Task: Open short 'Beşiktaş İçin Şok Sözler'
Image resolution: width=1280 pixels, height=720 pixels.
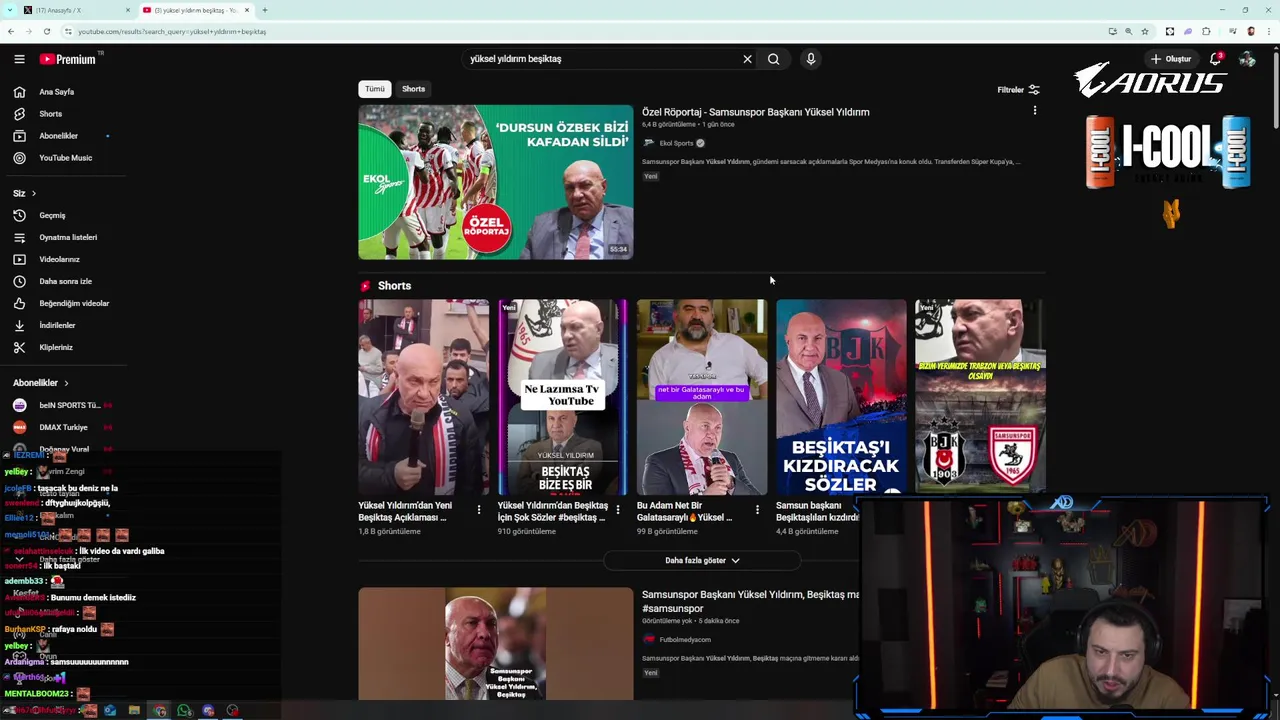Action: [x=562, y=397]
